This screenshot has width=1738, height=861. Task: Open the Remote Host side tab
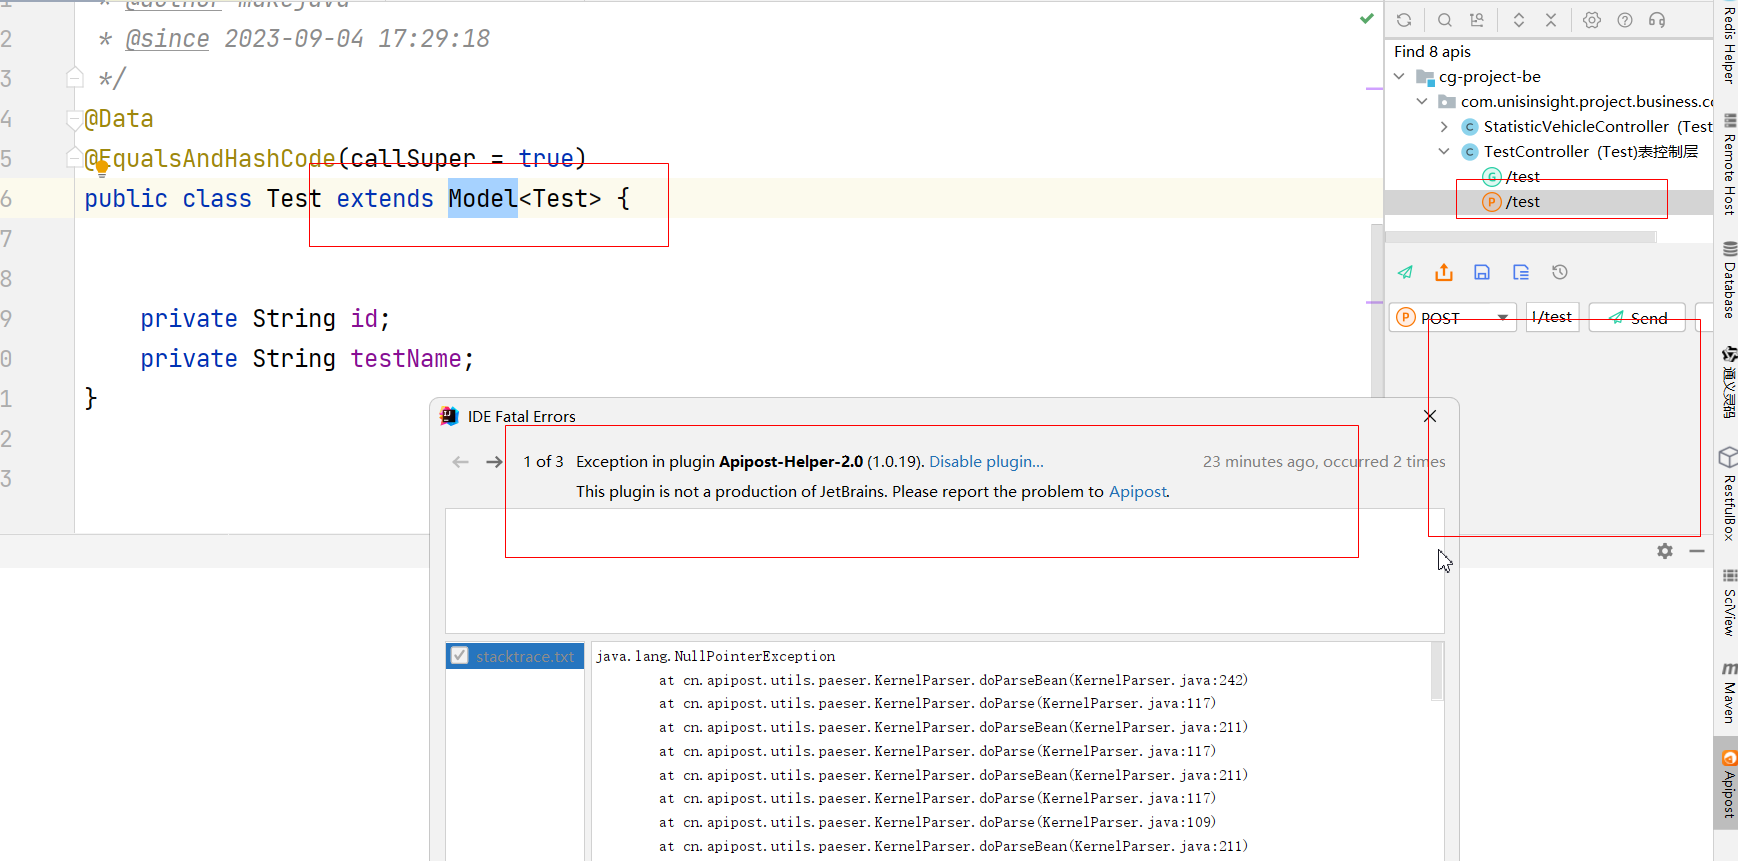coord(1728,165)
